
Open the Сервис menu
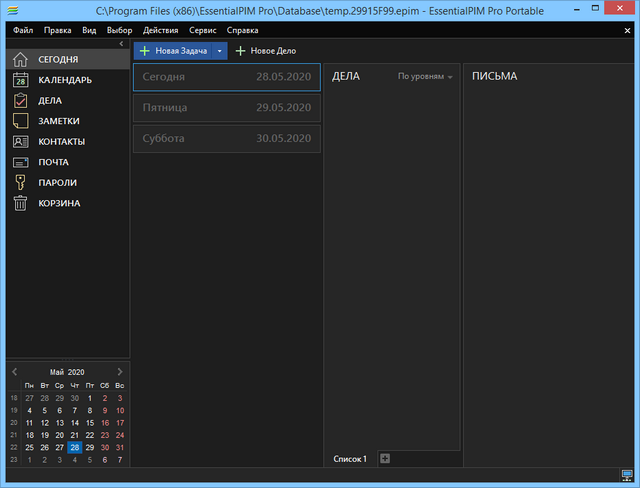click(x=202, y=30)
